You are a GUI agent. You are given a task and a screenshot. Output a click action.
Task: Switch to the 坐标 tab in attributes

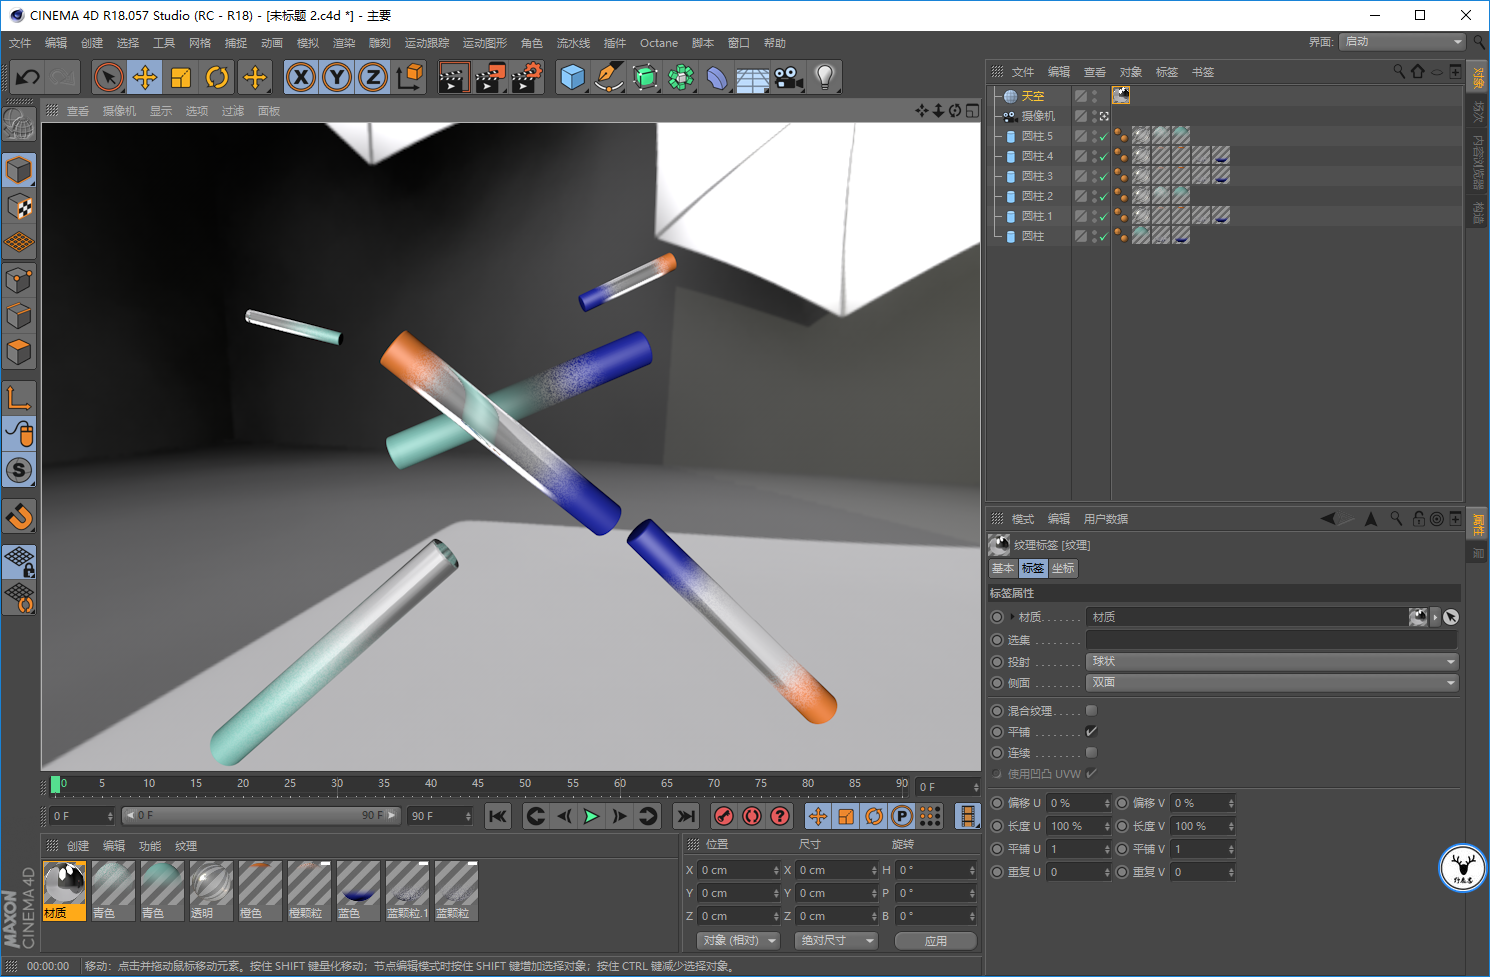1063,568
